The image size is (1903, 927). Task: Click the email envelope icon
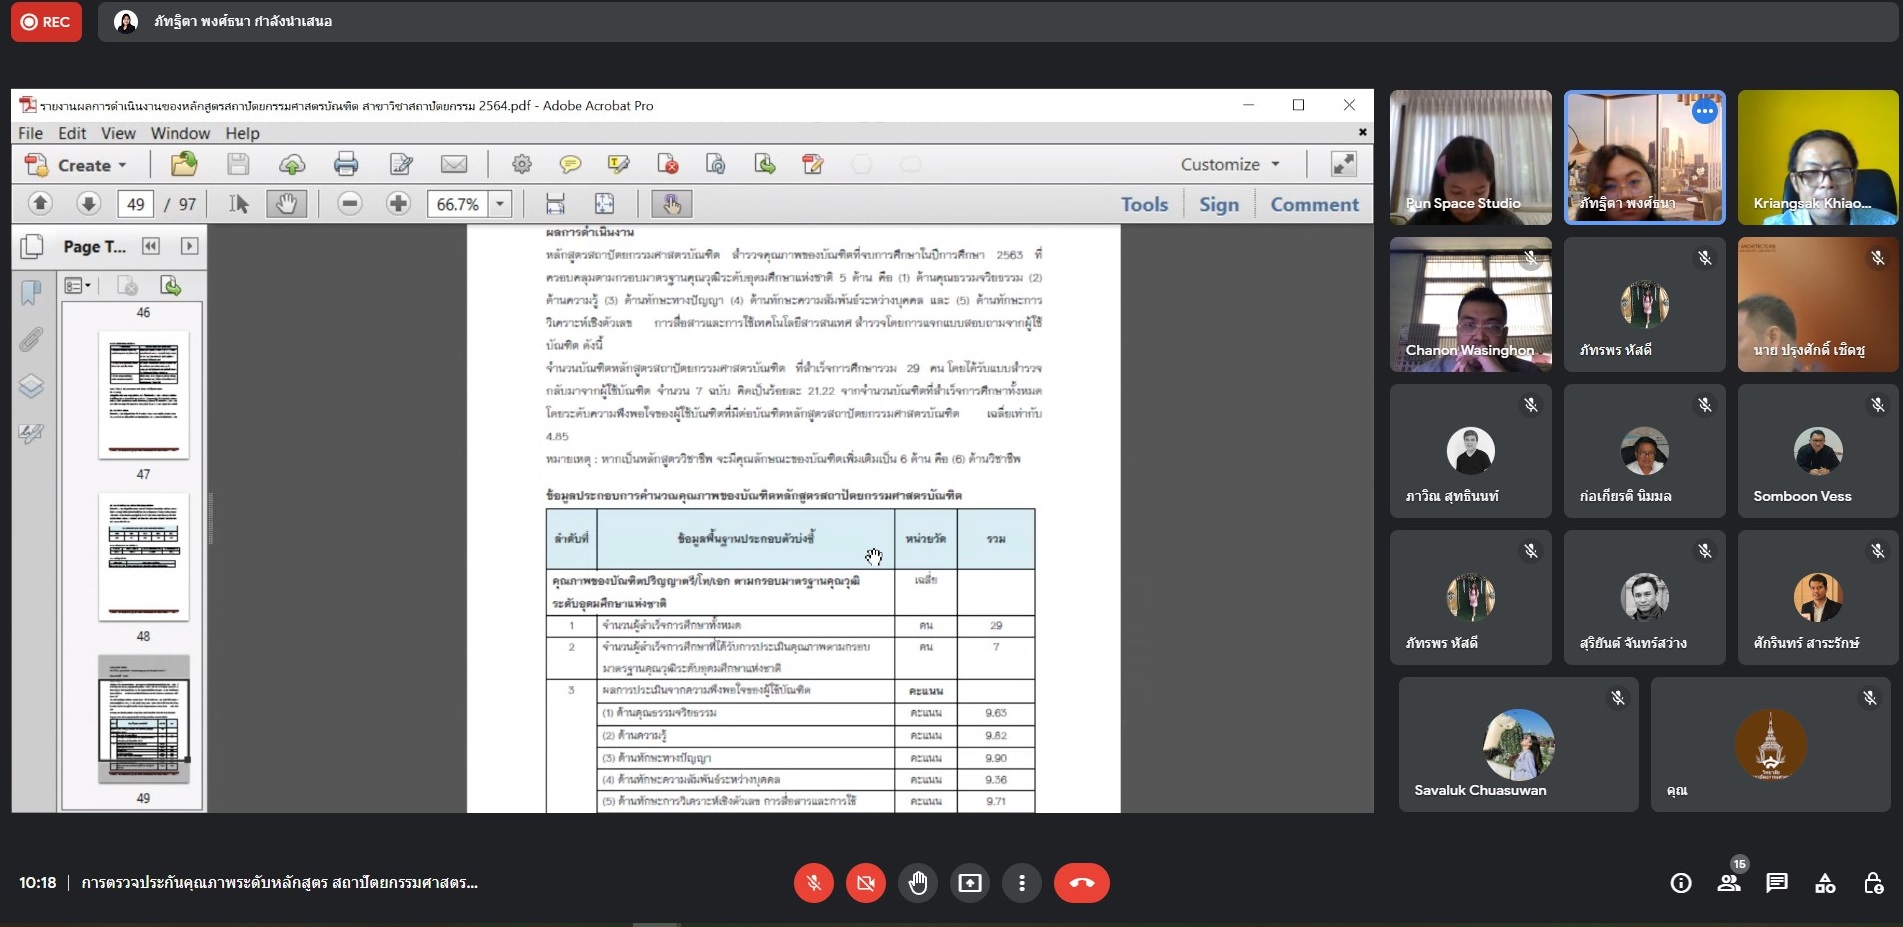click(454, 164)
